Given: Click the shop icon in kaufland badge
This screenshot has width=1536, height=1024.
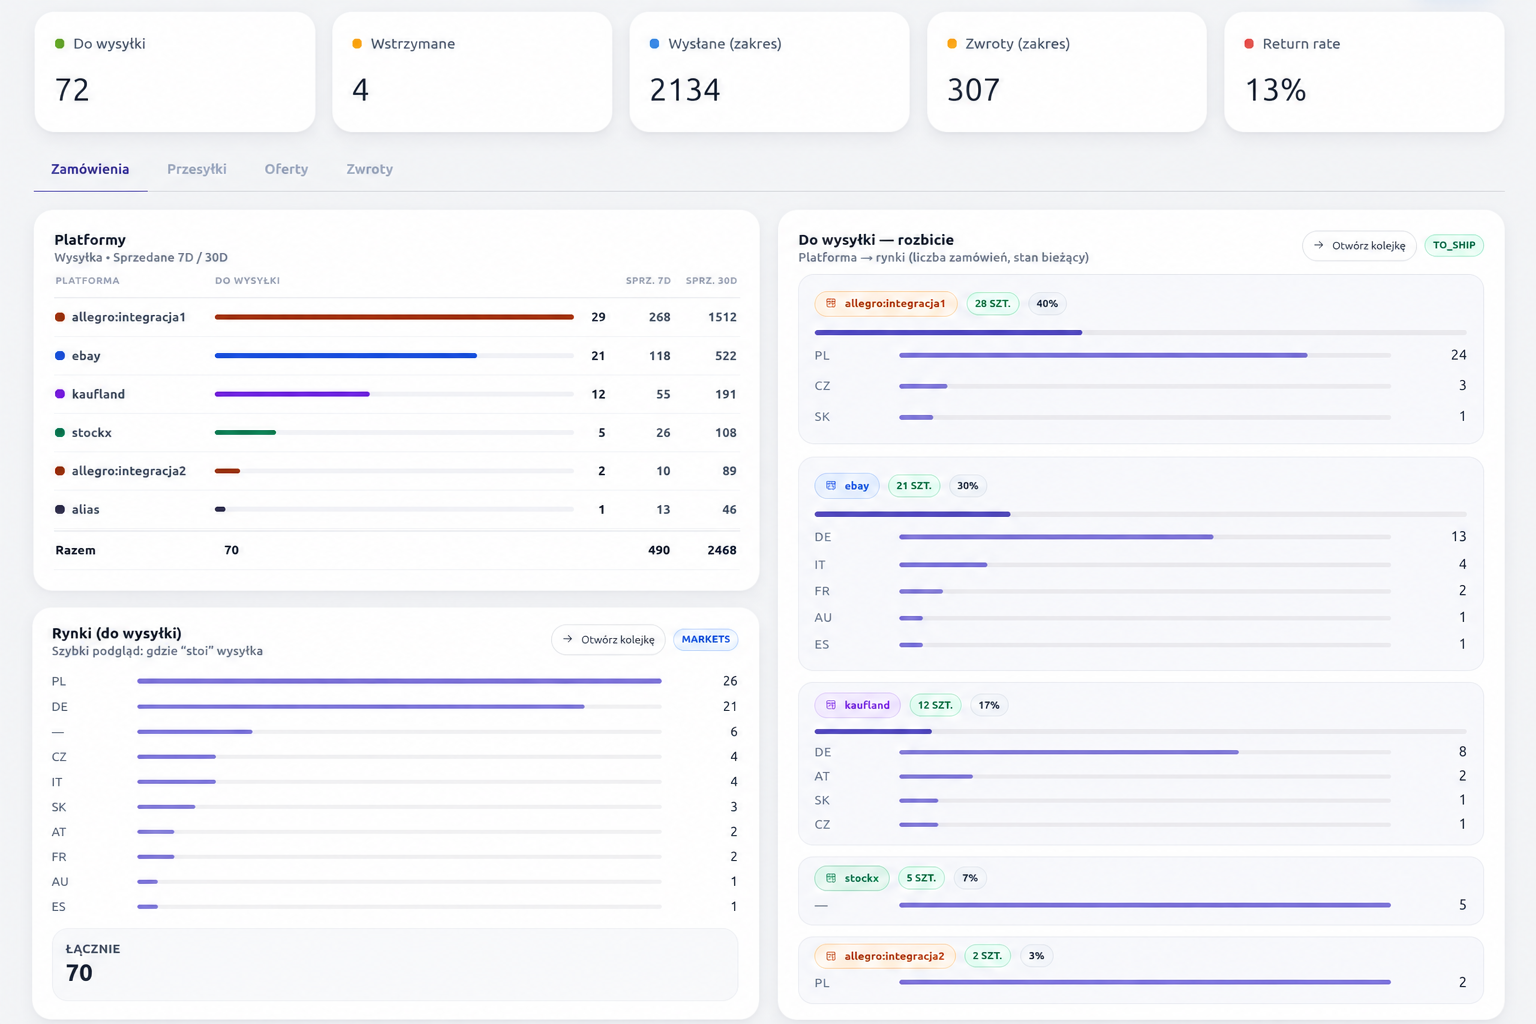Looking at the screenshot, I should click(x=831, y=705).
